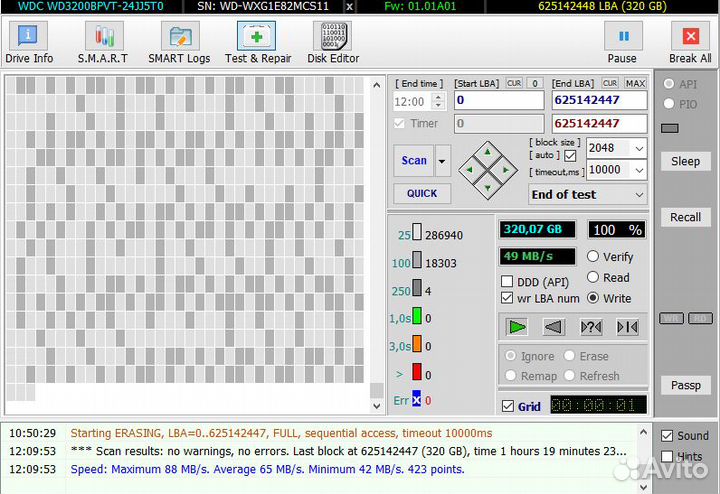Open the timeout ms dropdown
Image resolution: width=720 pixels, height=494 pixels.
[639, 170]
